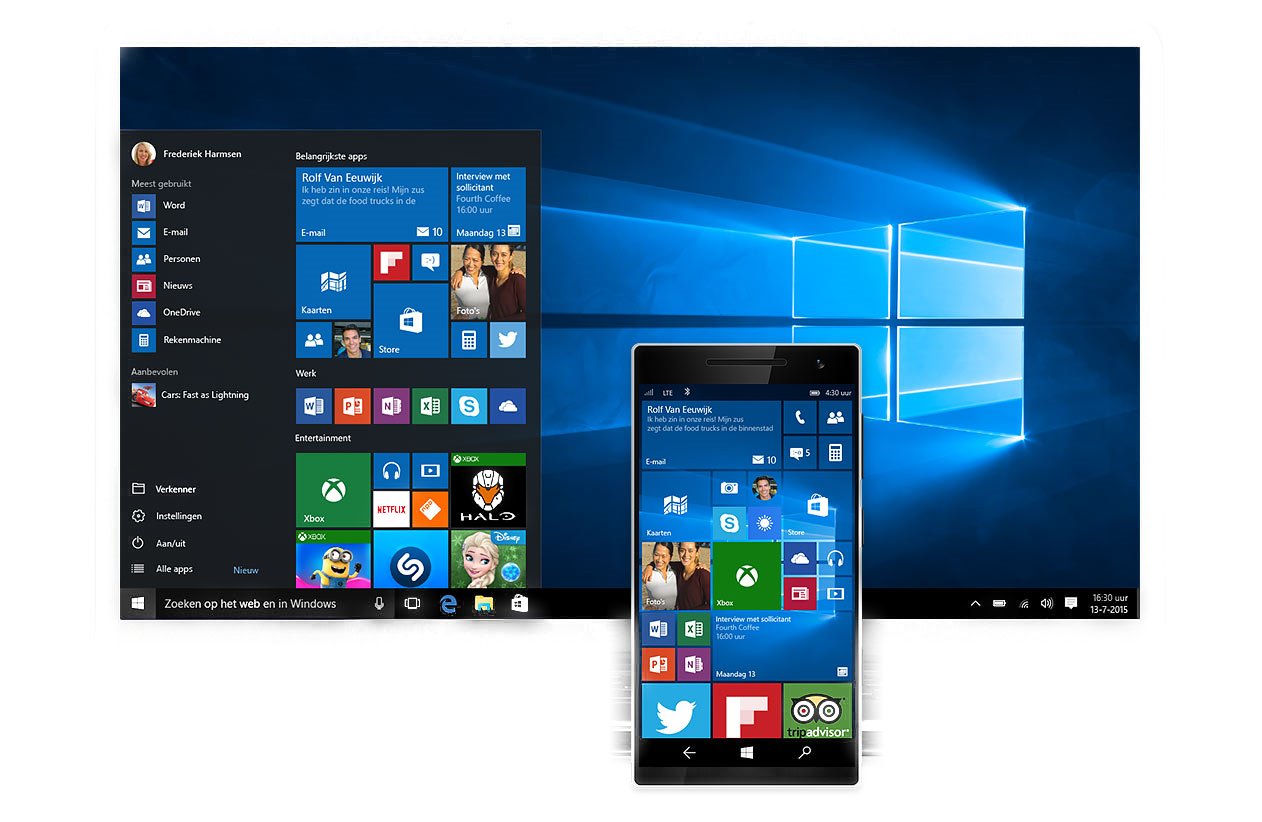Open the Xbox tile on the phone

click(x=746, y=576)
